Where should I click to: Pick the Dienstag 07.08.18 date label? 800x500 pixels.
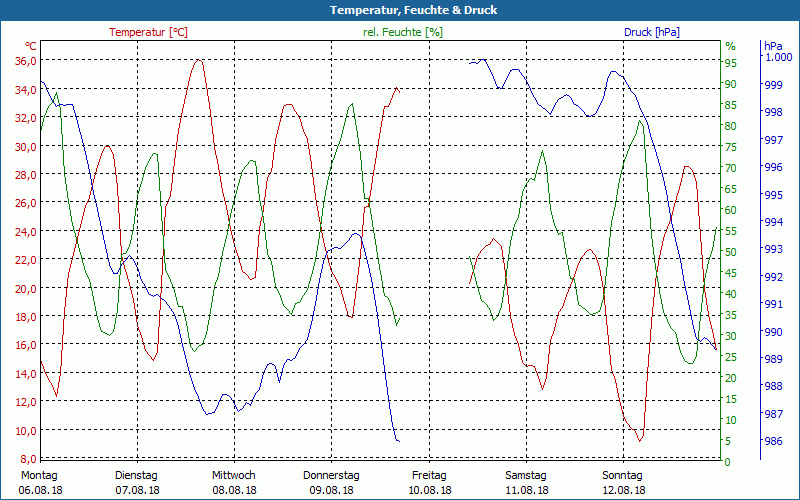coord(137,482)
